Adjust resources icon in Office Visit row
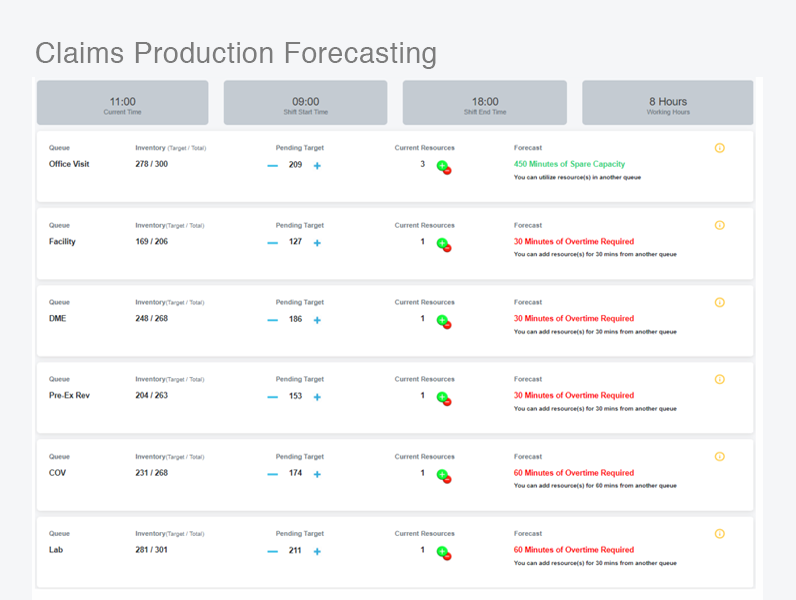Viewport: 796px width, 600px height. click(444, 167)
